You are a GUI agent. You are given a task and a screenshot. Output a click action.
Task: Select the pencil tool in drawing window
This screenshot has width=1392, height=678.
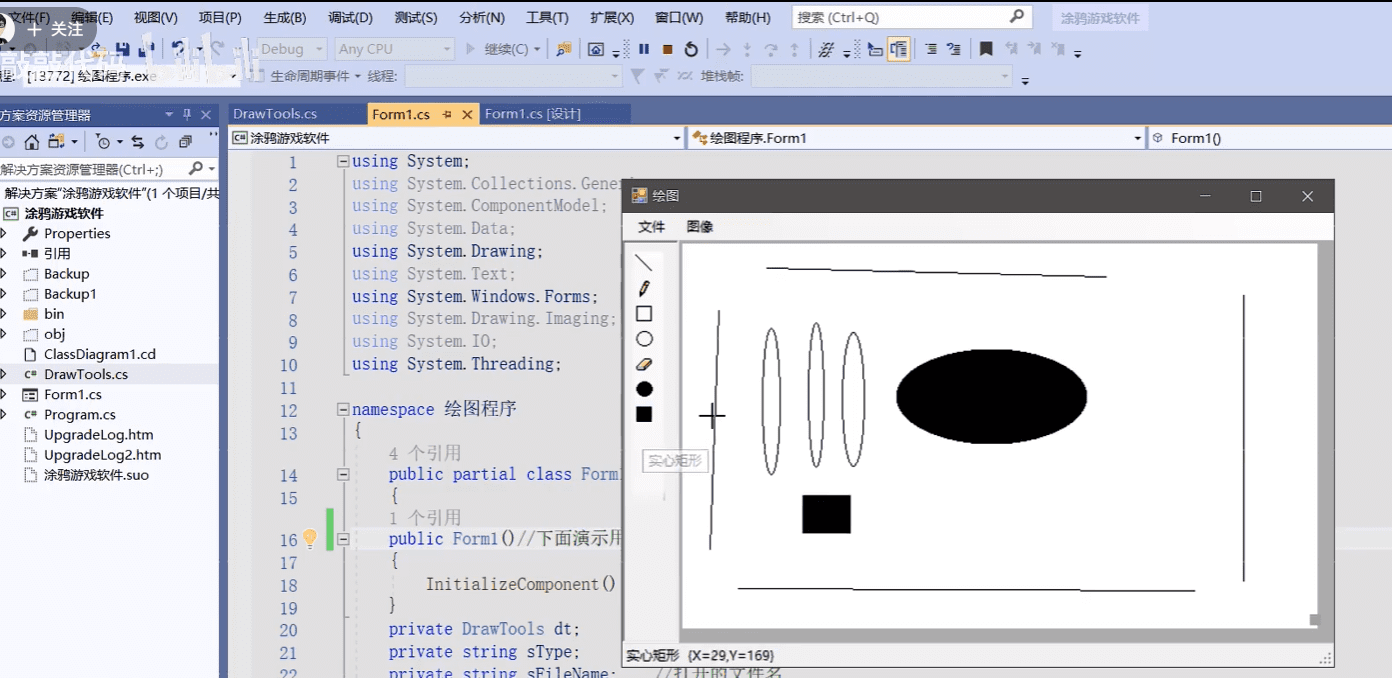pyautogui.click(x=644, y=288)
